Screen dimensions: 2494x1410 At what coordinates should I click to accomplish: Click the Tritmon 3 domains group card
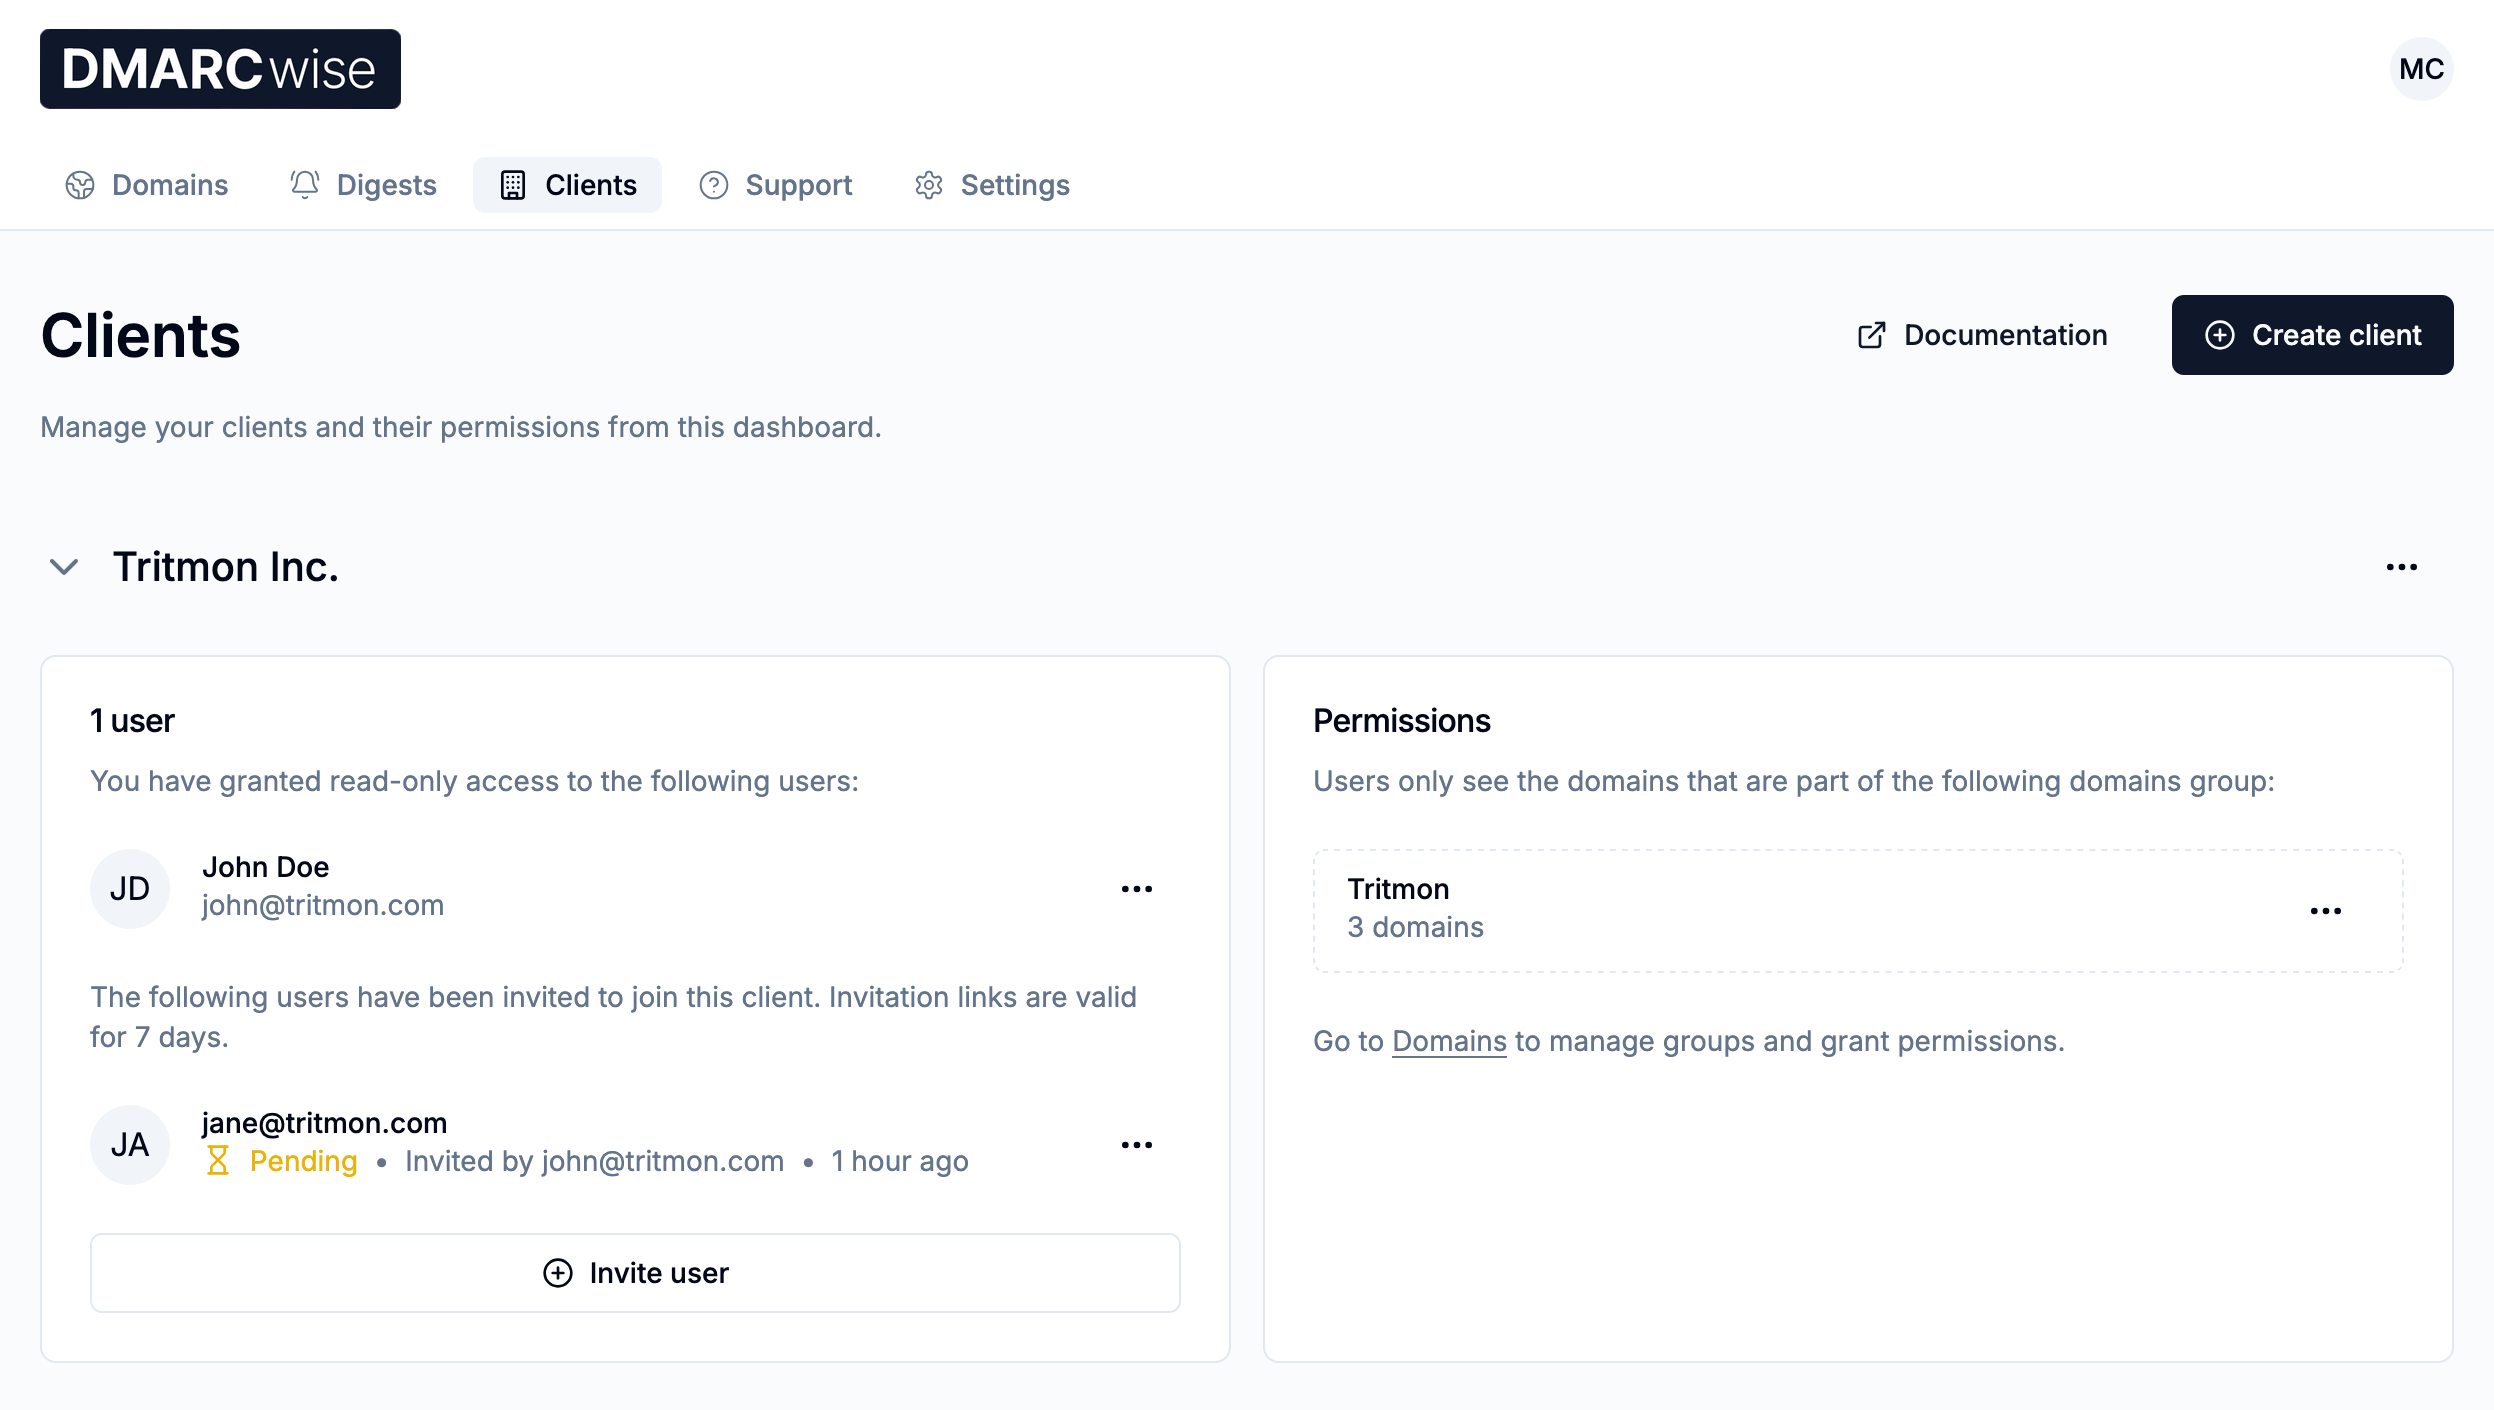[x=1858, y=911]
